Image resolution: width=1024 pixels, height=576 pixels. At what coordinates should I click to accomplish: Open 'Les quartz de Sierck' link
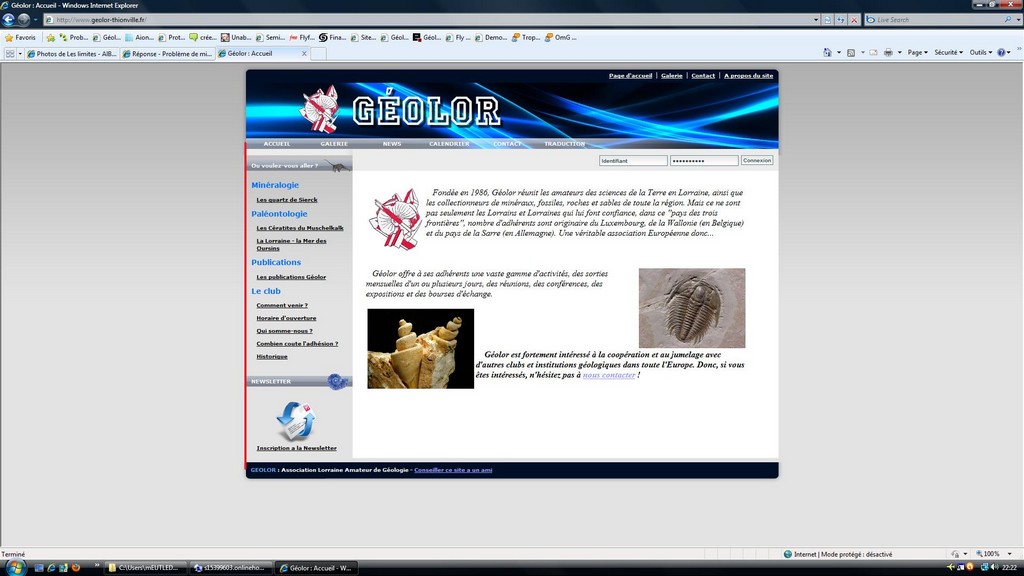[x=287, y=200]
